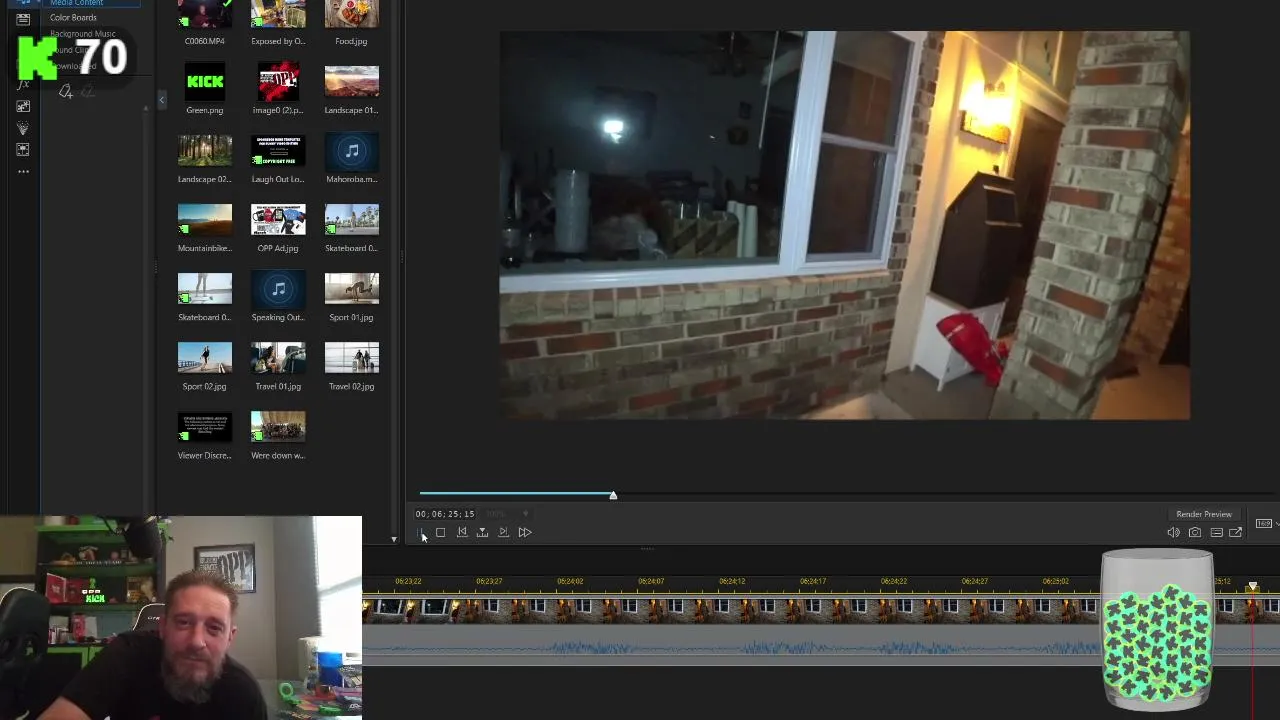Screen dimensions: 1280x720
Task: Open the Particle room icon
Action: point(23,128)
